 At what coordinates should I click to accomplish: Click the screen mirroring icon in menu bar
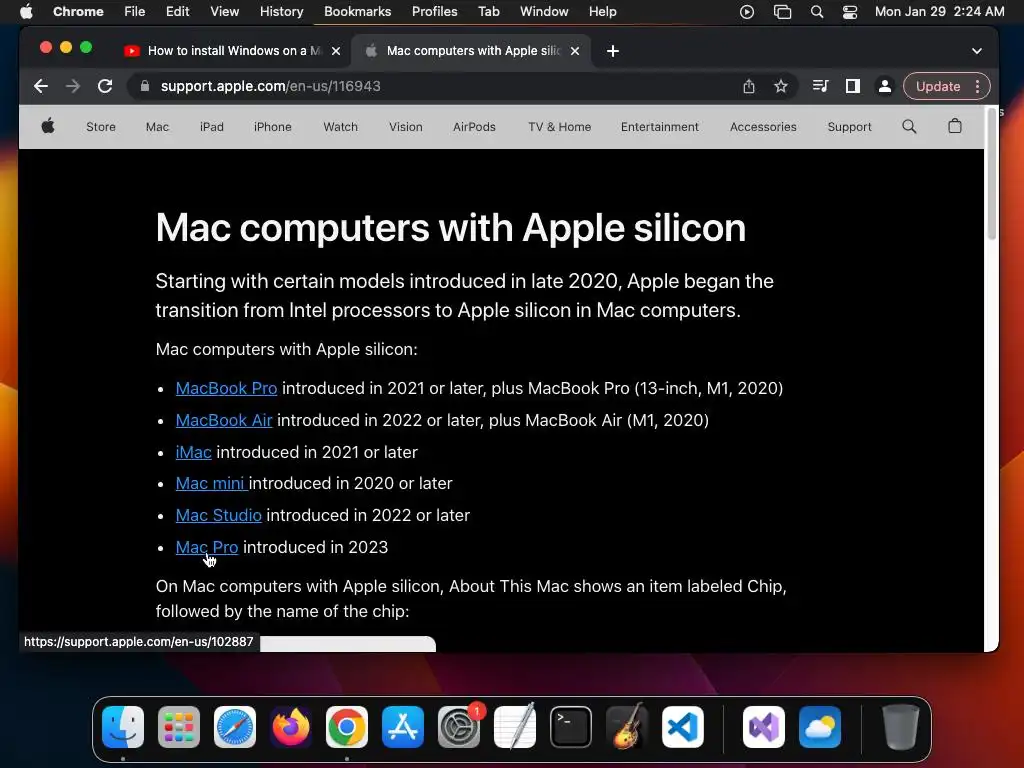782,12
